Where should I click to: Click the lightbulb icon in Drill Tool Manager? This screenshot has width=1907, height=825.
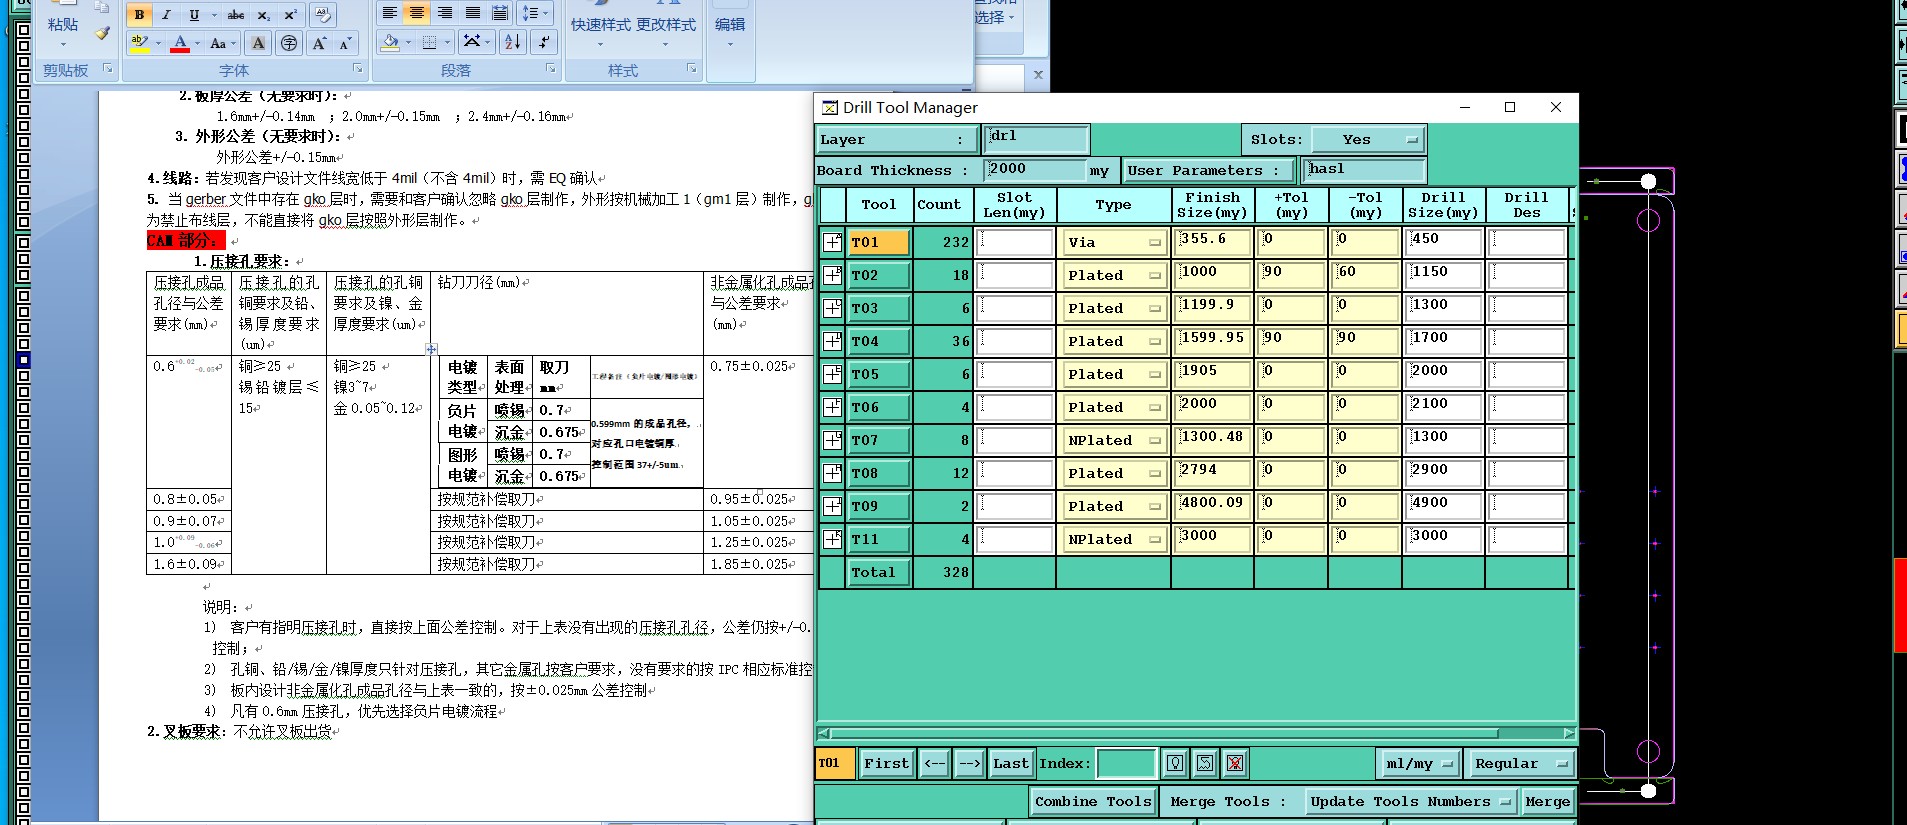[x=1175, y=763]
